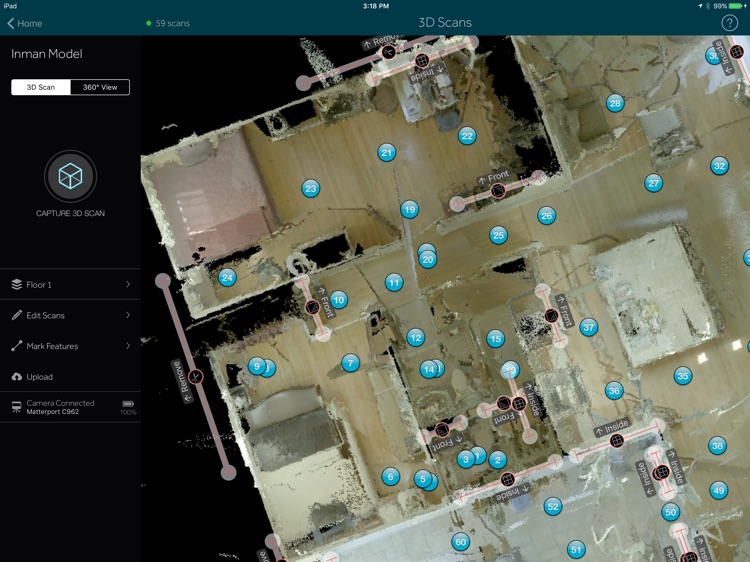Select the circular marker on the Remove line
This screenshot has width=750, height=562.
(196, 376)
